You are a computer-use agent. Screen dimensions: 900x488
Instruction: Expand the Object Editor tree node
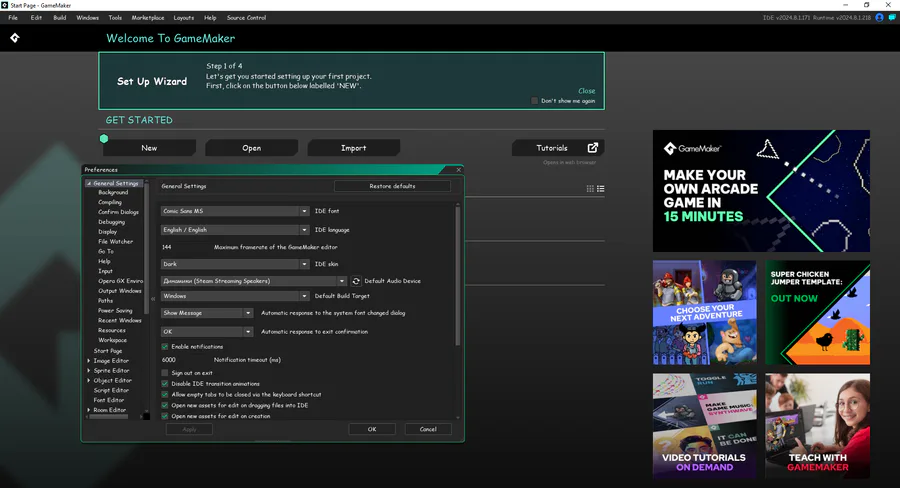89,380
